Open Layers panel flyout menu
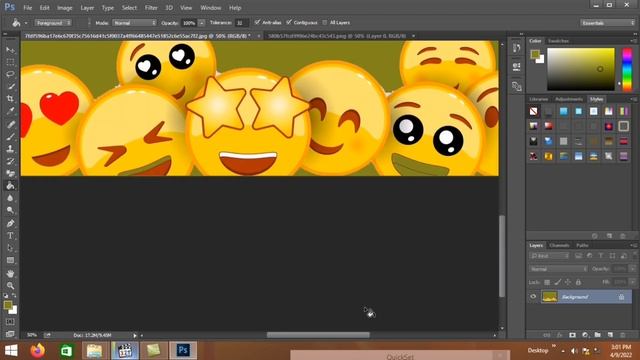640x360 pixels. pos(633,245)
